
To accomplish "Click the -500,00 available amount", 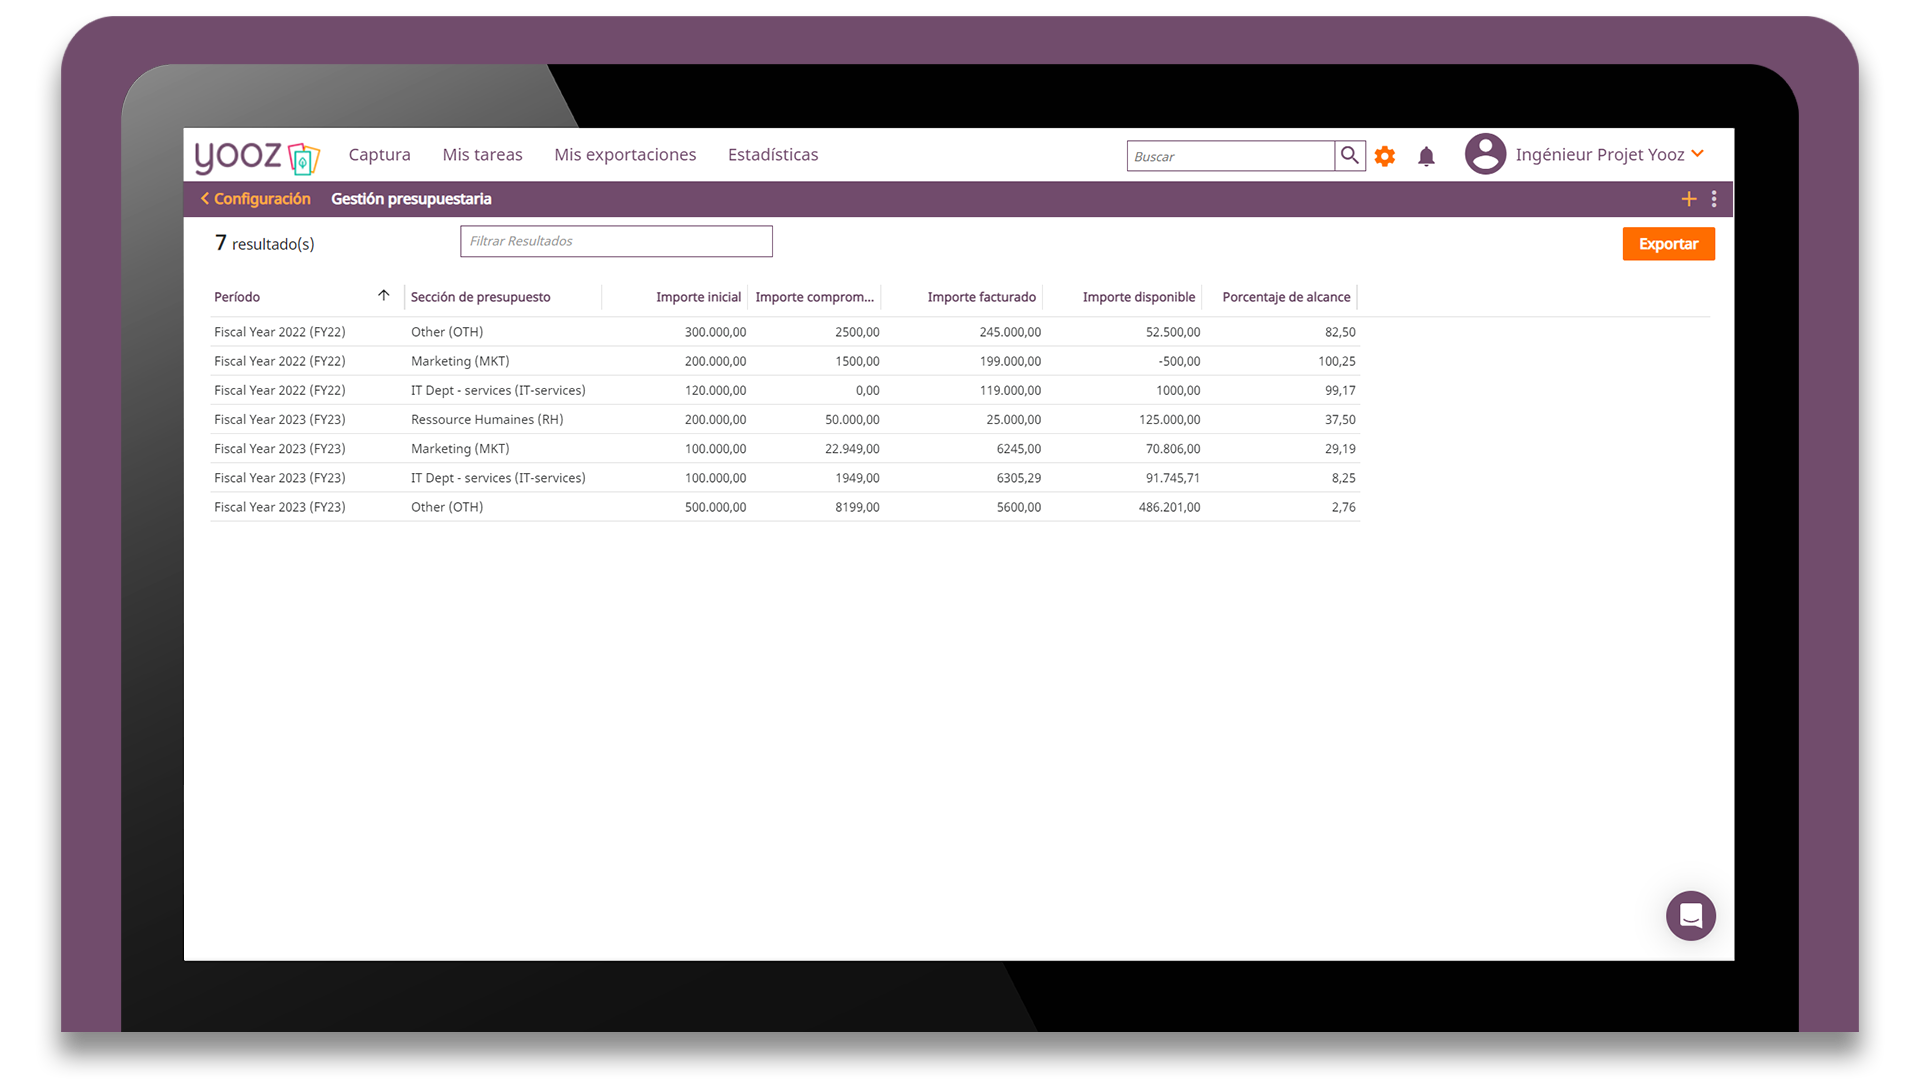I will point(1179,361).
